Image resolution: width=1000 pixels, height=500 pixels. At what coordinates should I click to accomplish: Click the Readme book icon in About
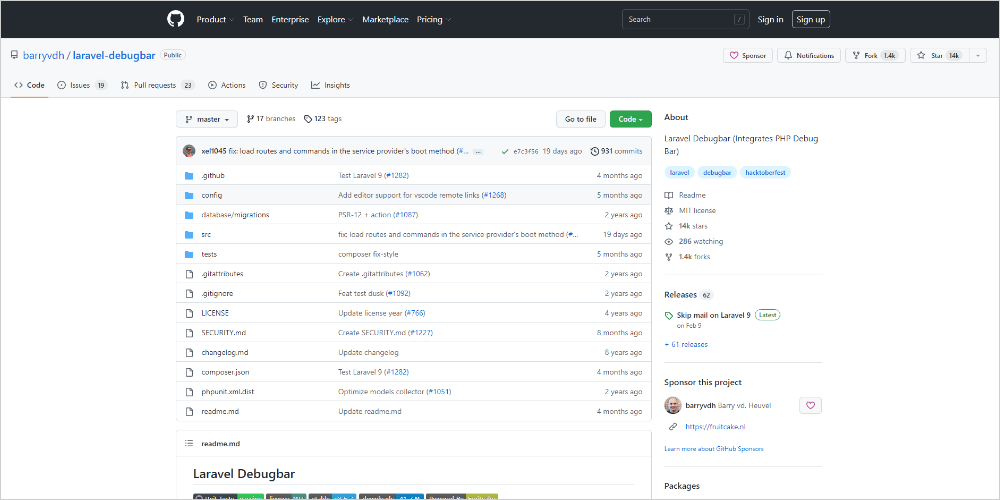[668, 195]
